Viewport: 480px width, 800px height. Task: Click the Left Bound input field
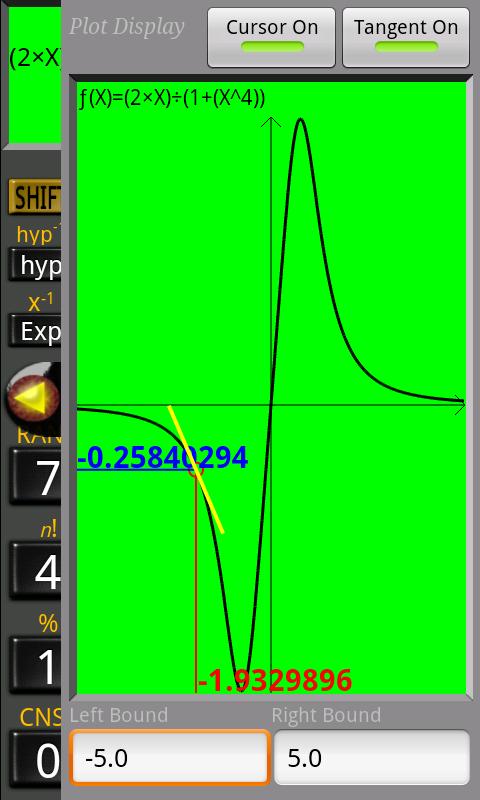[169, 757]
